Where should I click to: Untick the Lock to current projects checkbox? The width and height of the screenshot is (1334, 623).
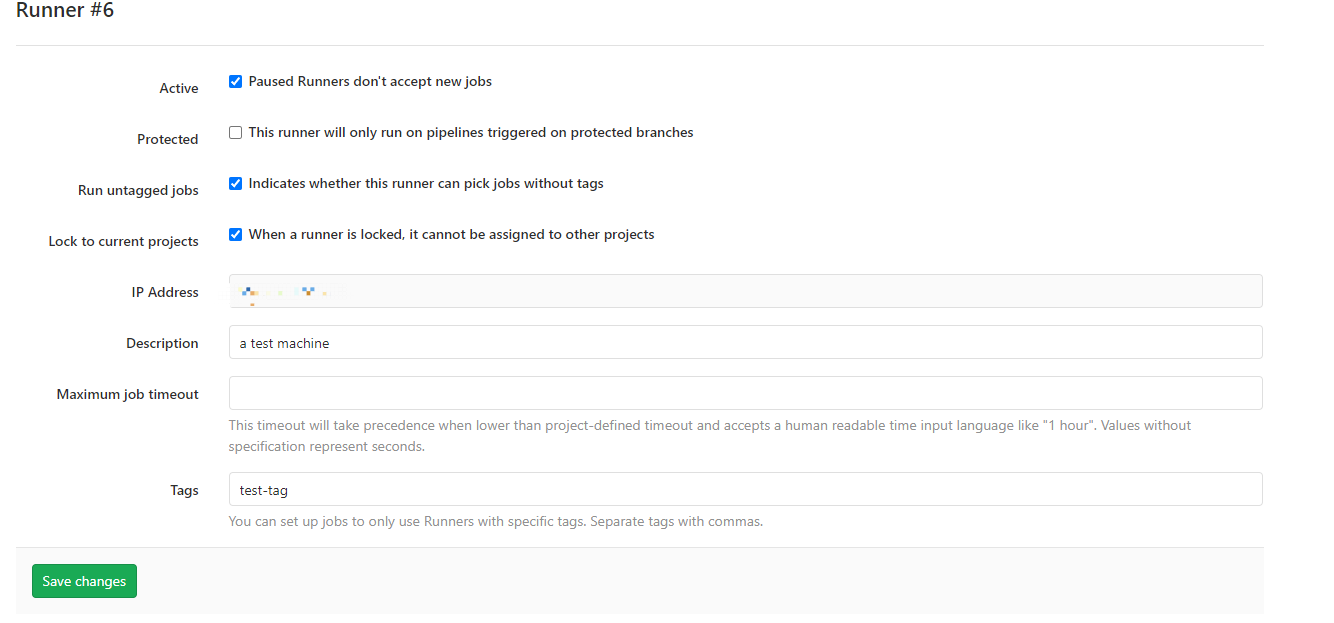[236, 235]
